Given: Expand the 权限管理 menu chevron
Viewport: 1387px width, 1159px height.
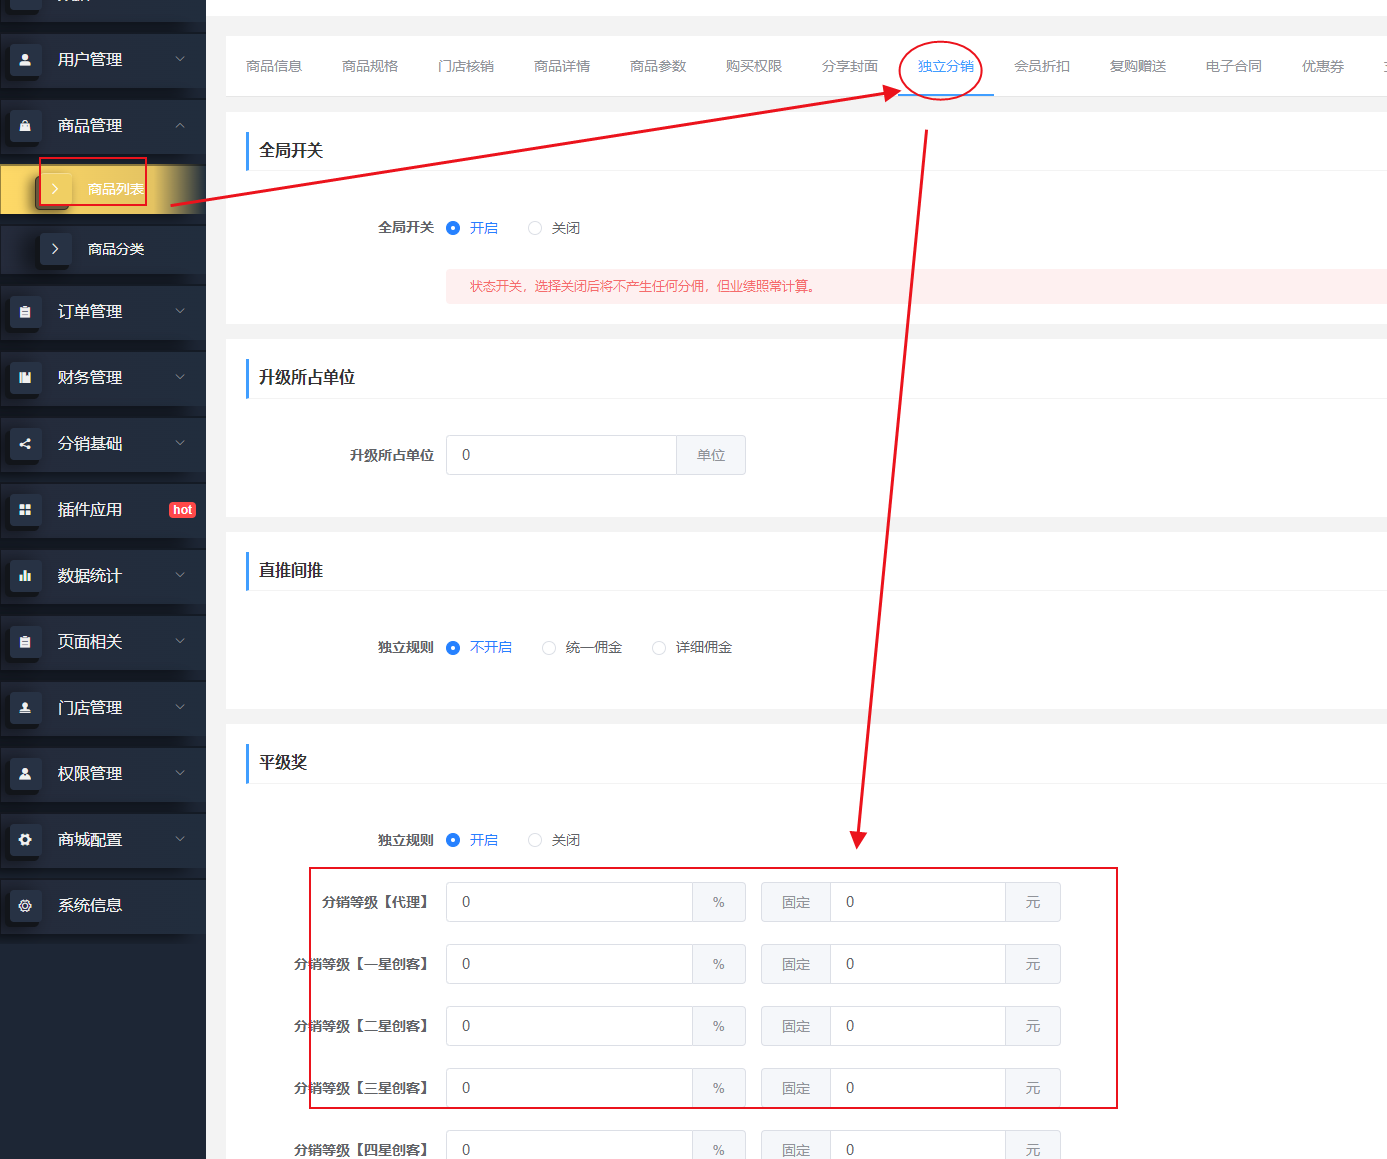Looking at the screenshot, I should pos(180,773).
